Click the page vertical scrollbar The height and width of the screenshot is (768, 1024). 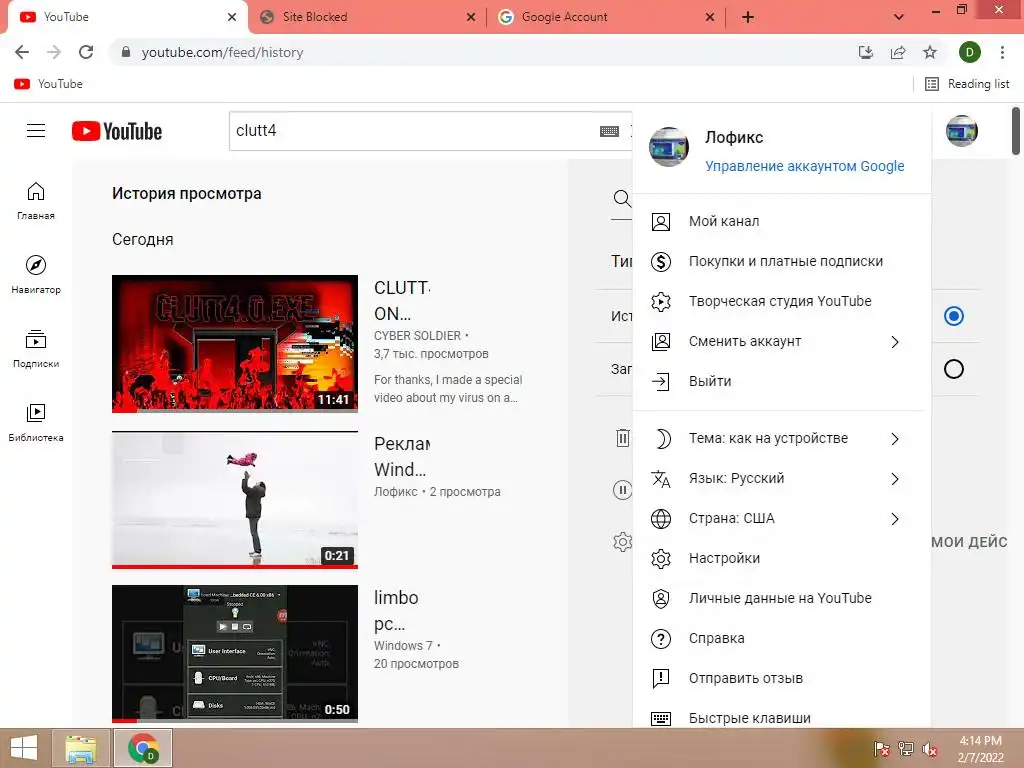pyautogui.click(x=1016, y=131)
